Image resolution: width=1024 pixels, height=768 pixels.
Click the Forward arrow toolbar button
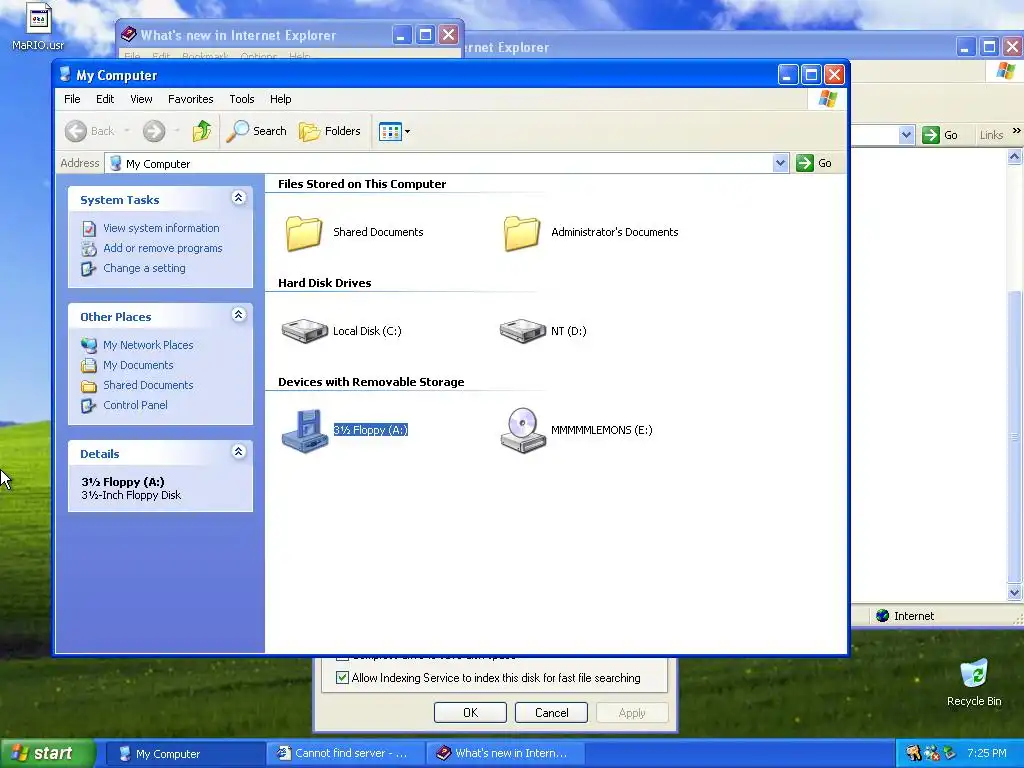click(154, 131)
